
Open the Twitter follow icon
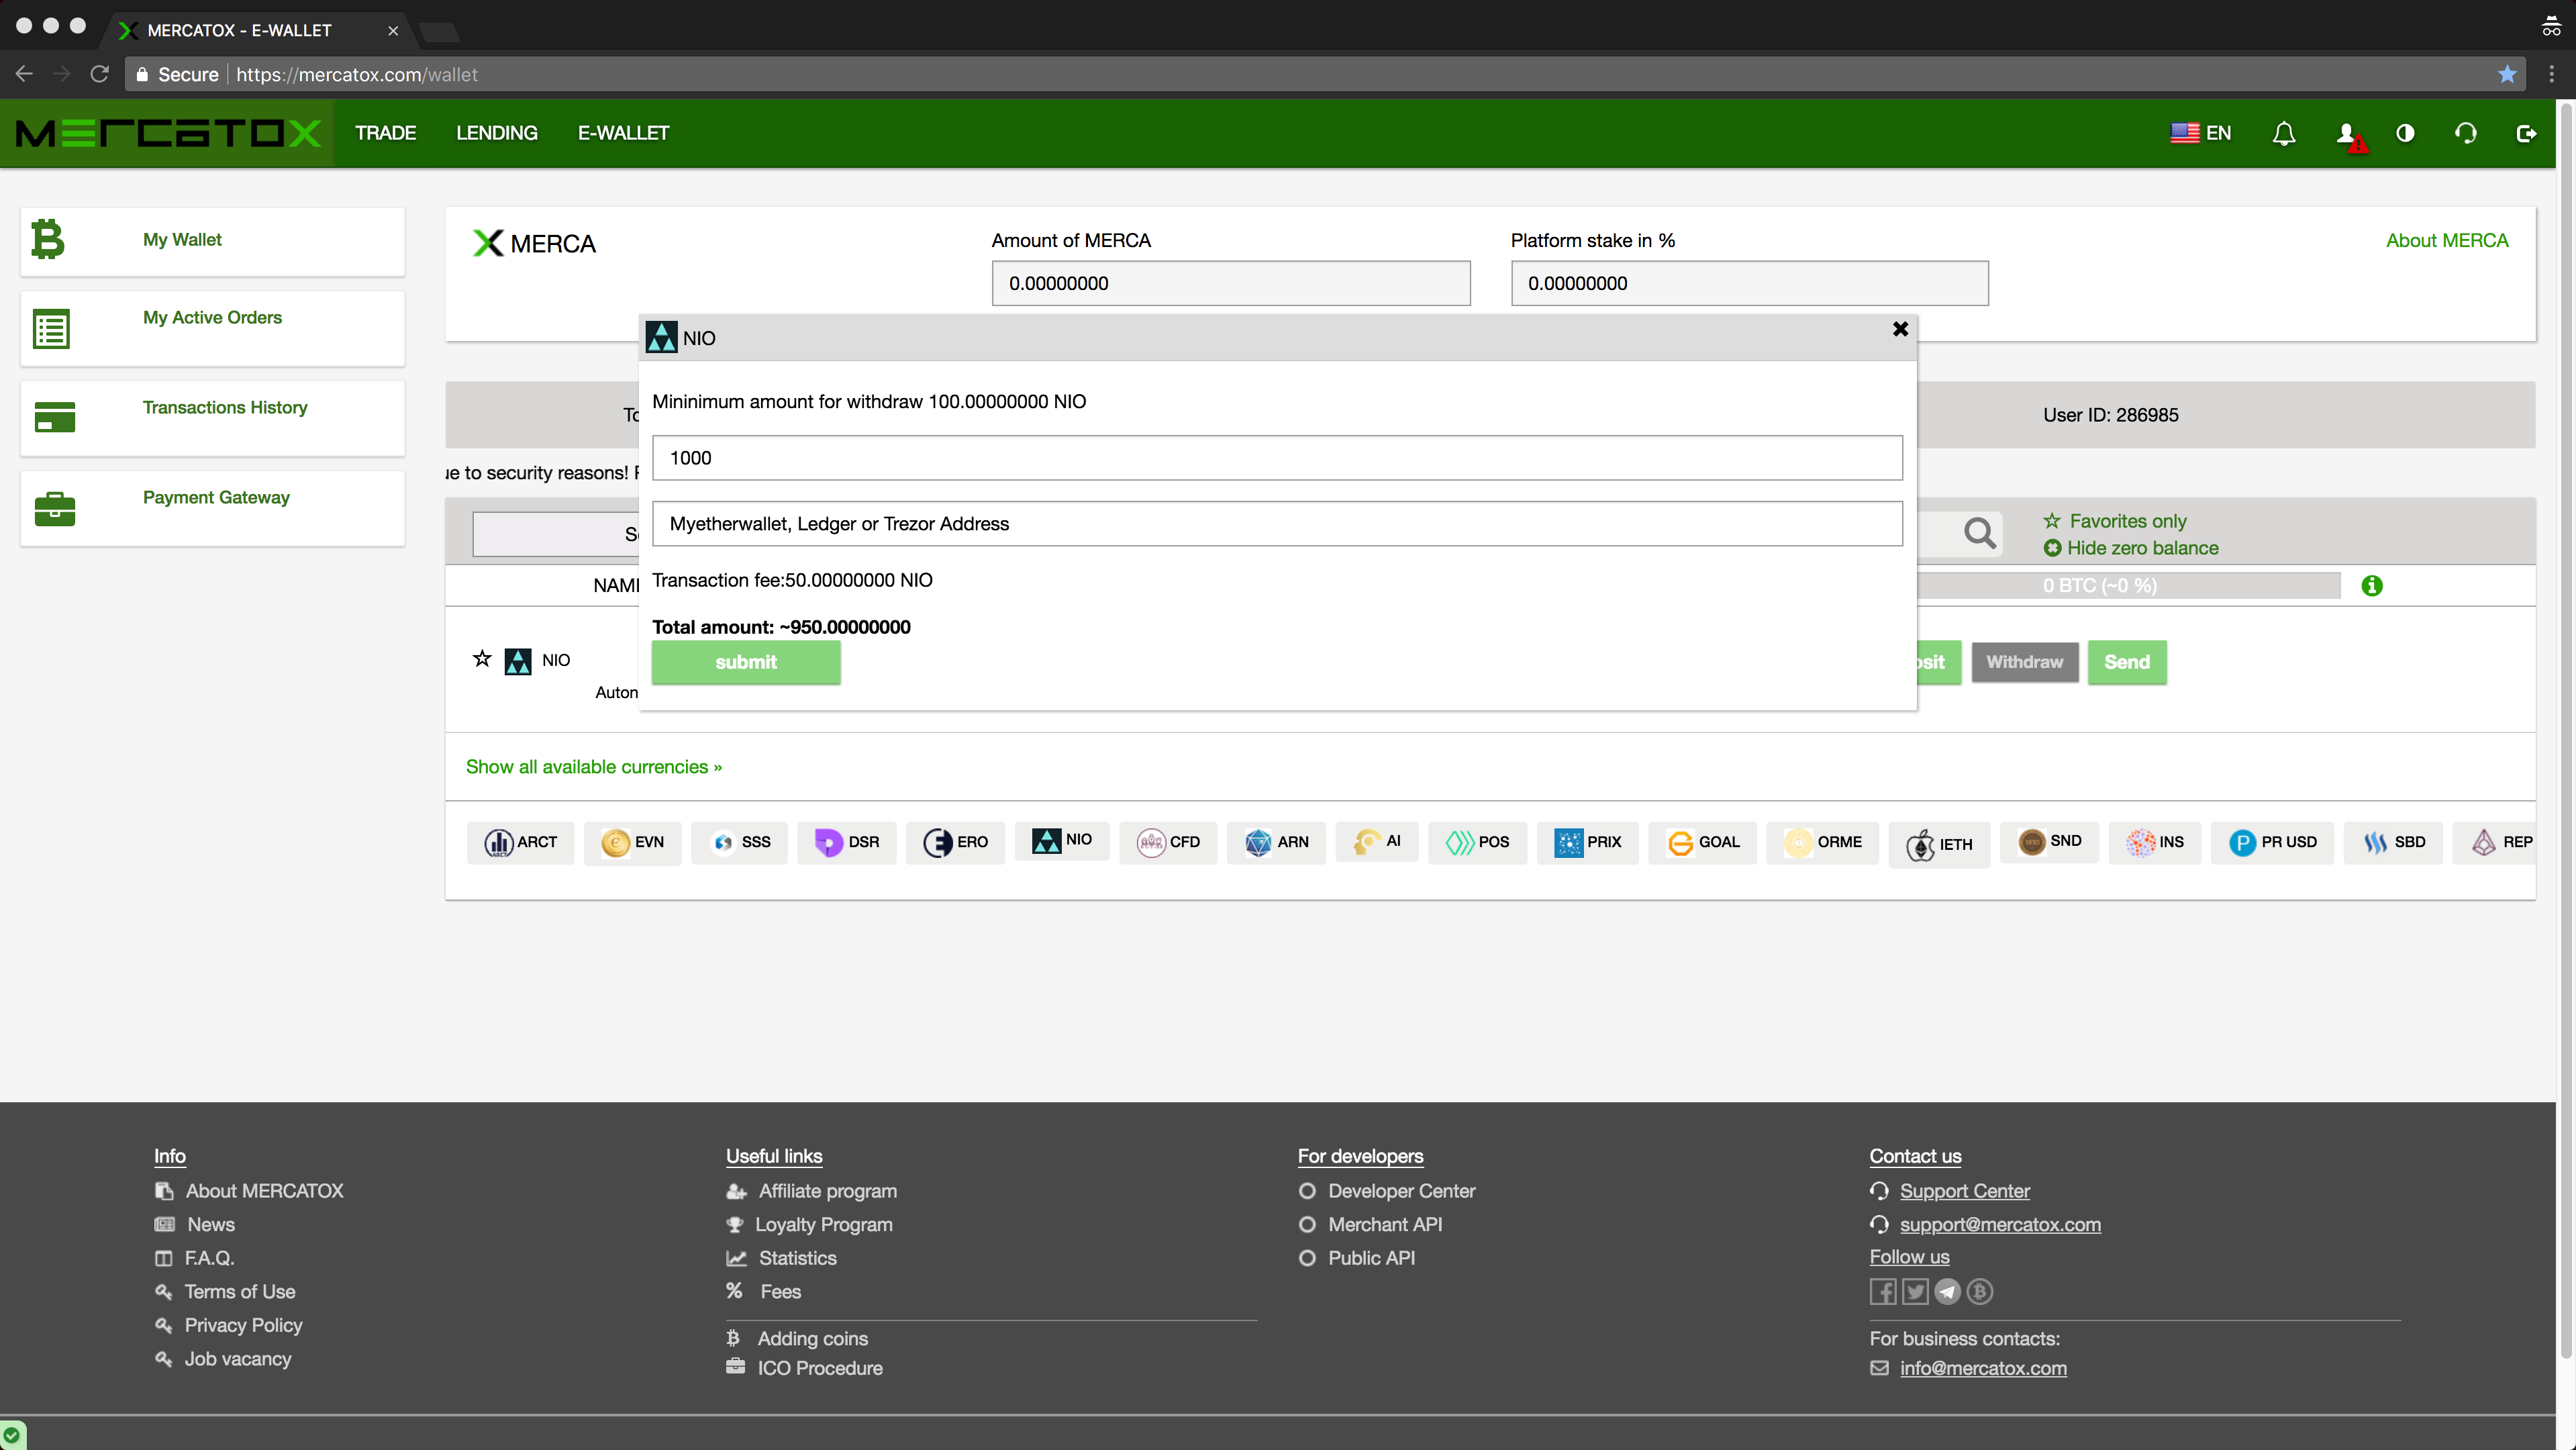[1915, 1291]
